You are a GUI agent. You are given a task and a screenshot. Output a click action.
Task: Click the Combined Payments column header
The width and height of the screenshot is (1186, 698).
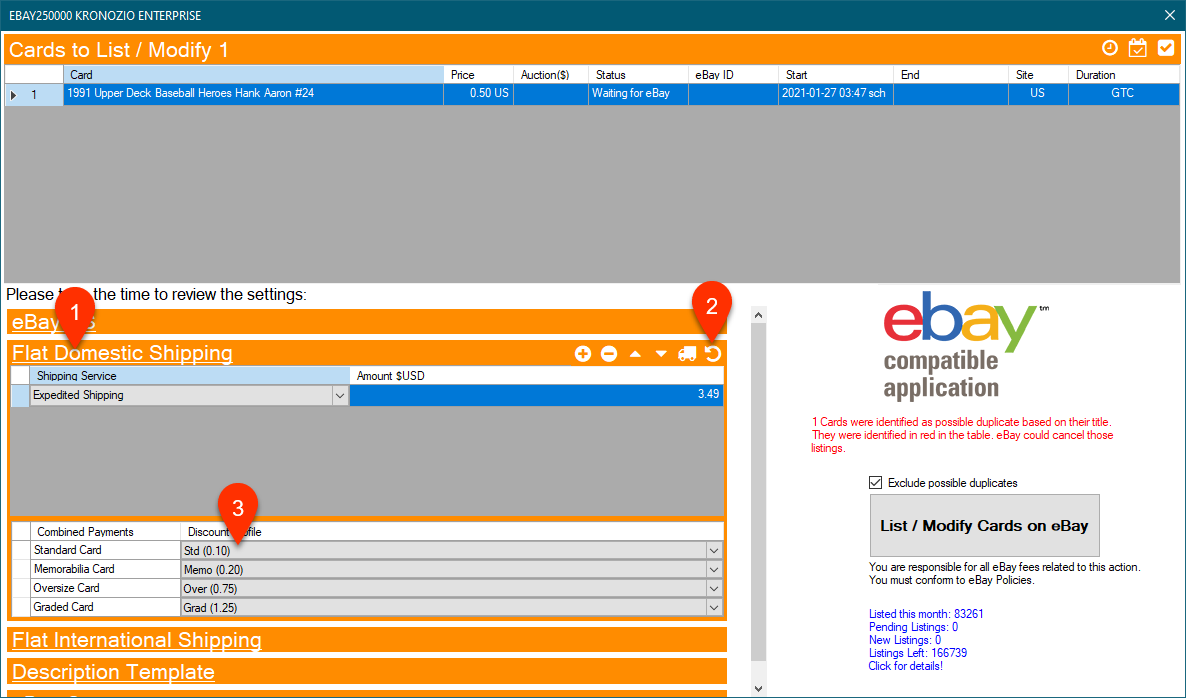coord(105,532)
